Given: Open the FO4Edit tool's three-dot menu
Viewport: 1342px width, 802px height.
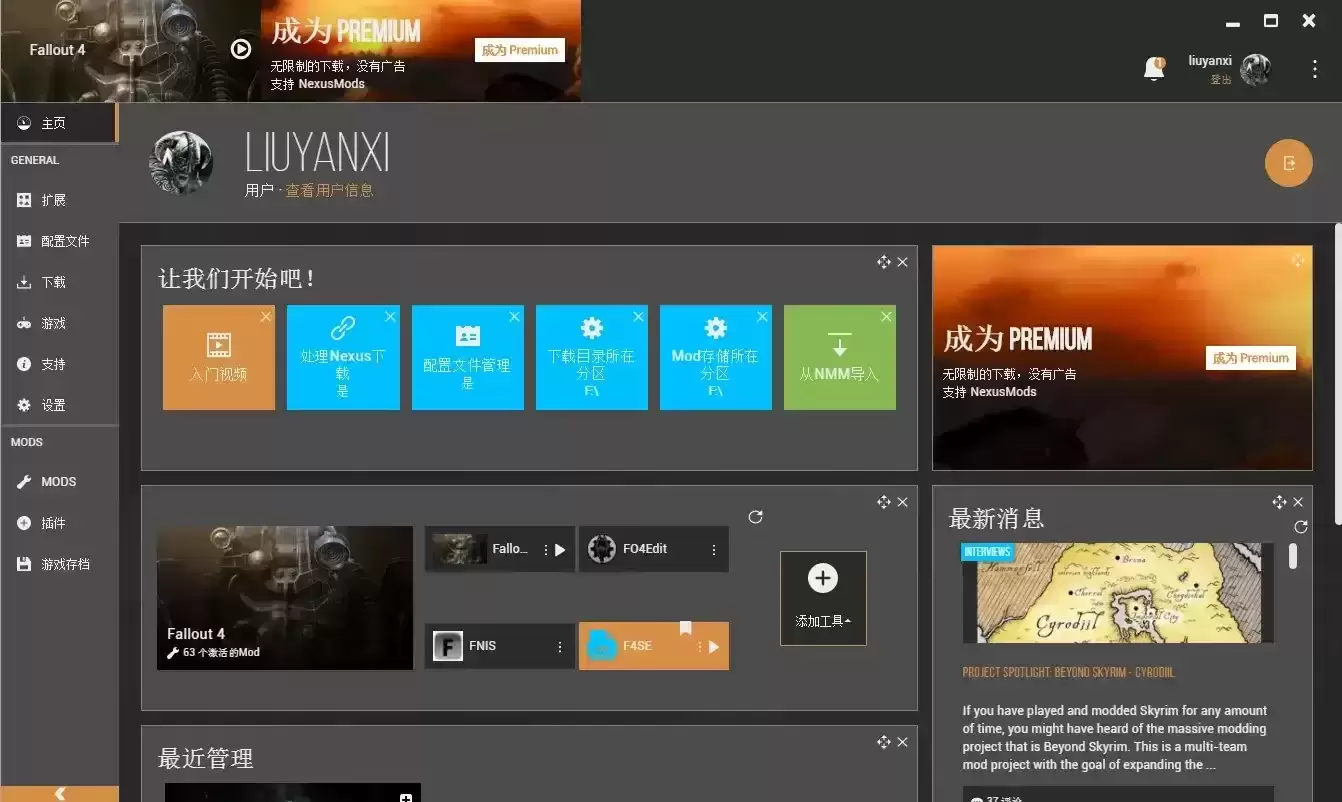Looking at the screenshot, I should tap(714, 550).
